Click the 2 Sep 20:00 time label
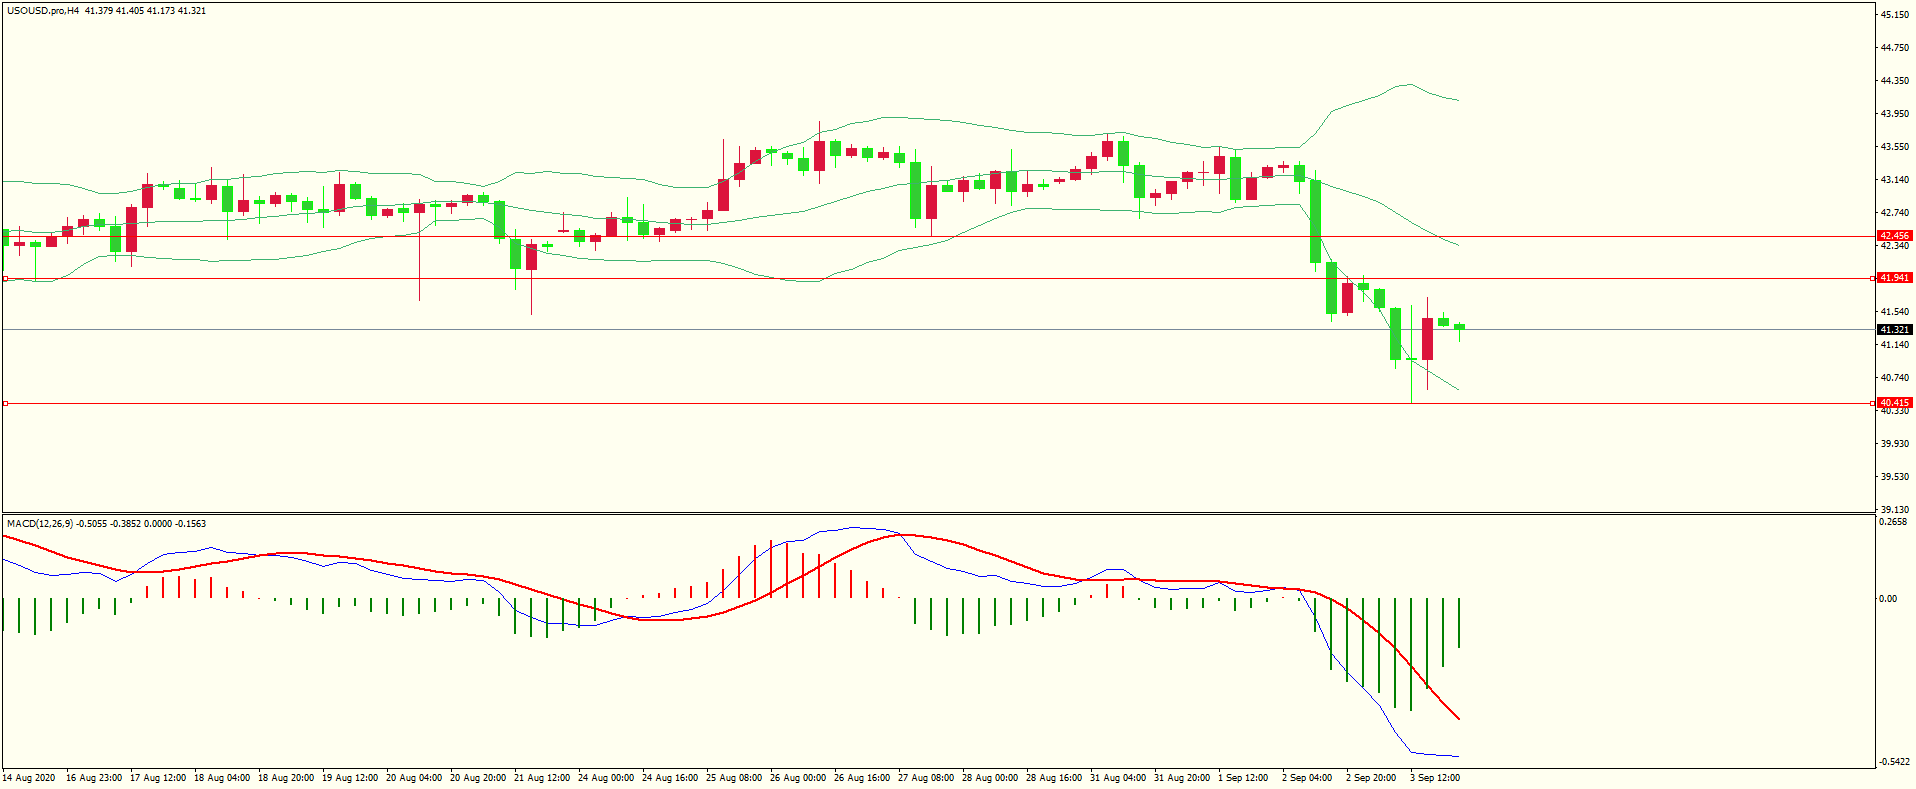 pos(1371,778)
